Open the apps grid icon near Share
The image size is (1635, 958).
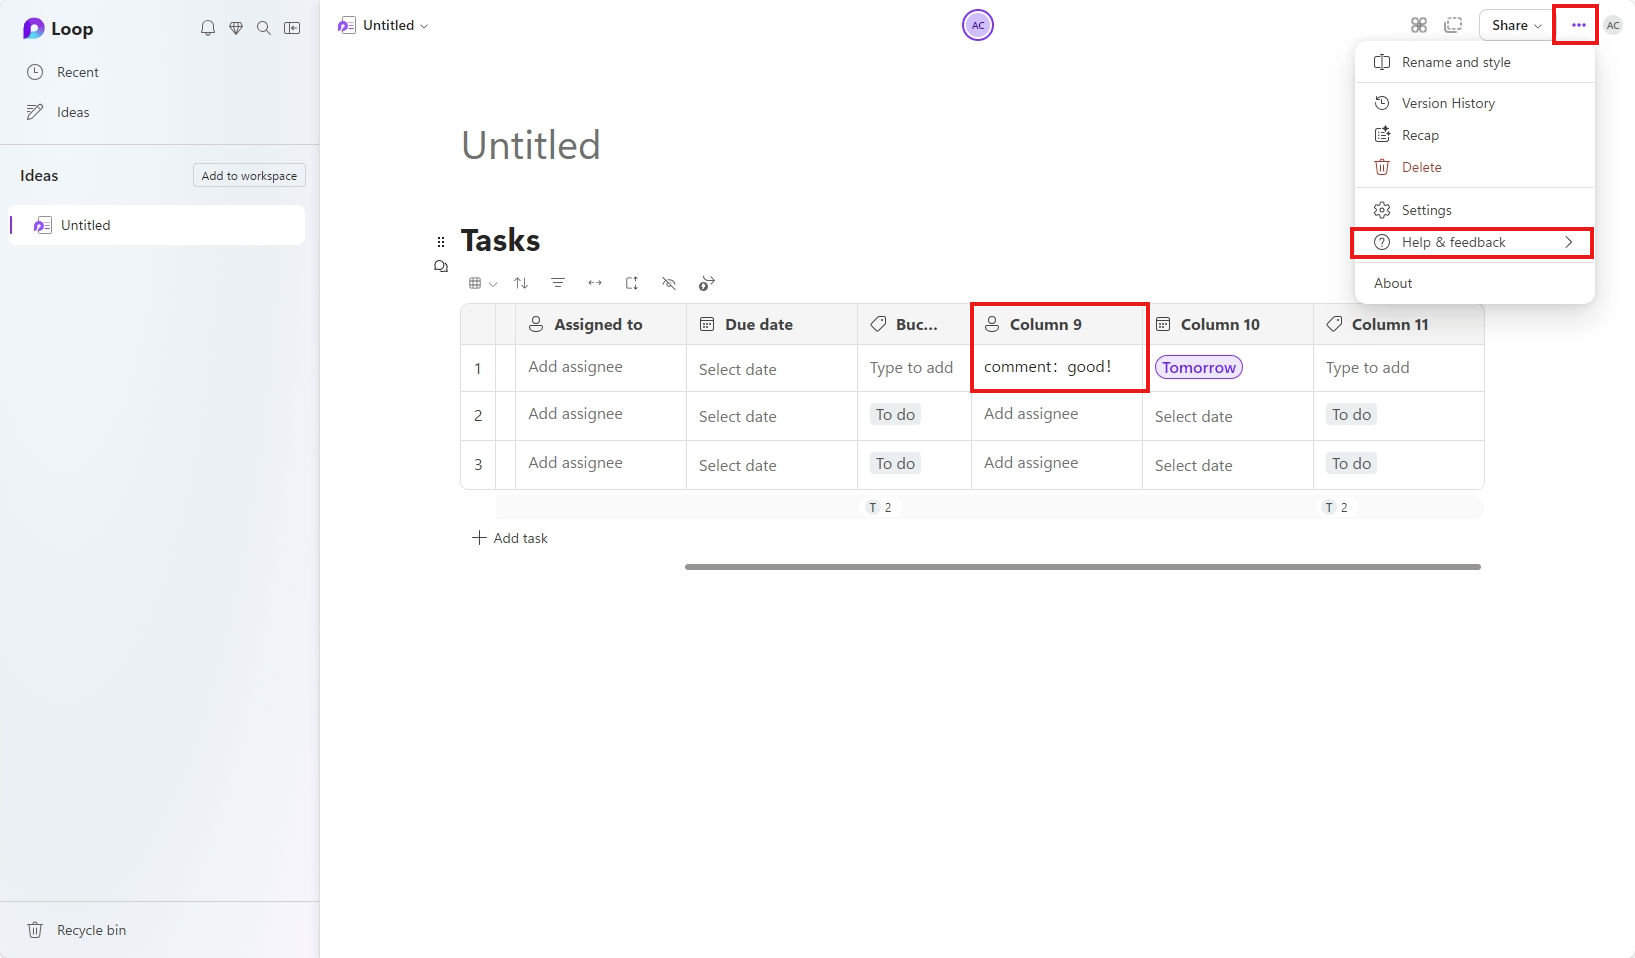pos(1419,25)
